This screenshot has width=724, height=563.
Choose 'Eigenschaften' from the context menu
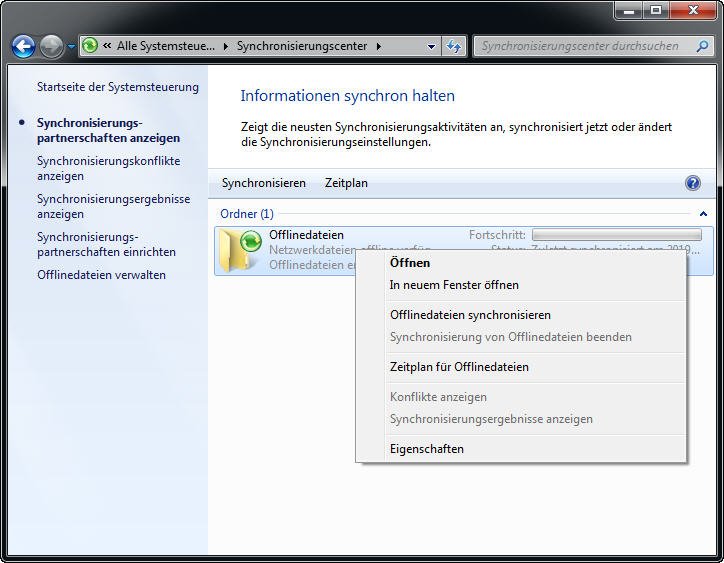point(520,449)
